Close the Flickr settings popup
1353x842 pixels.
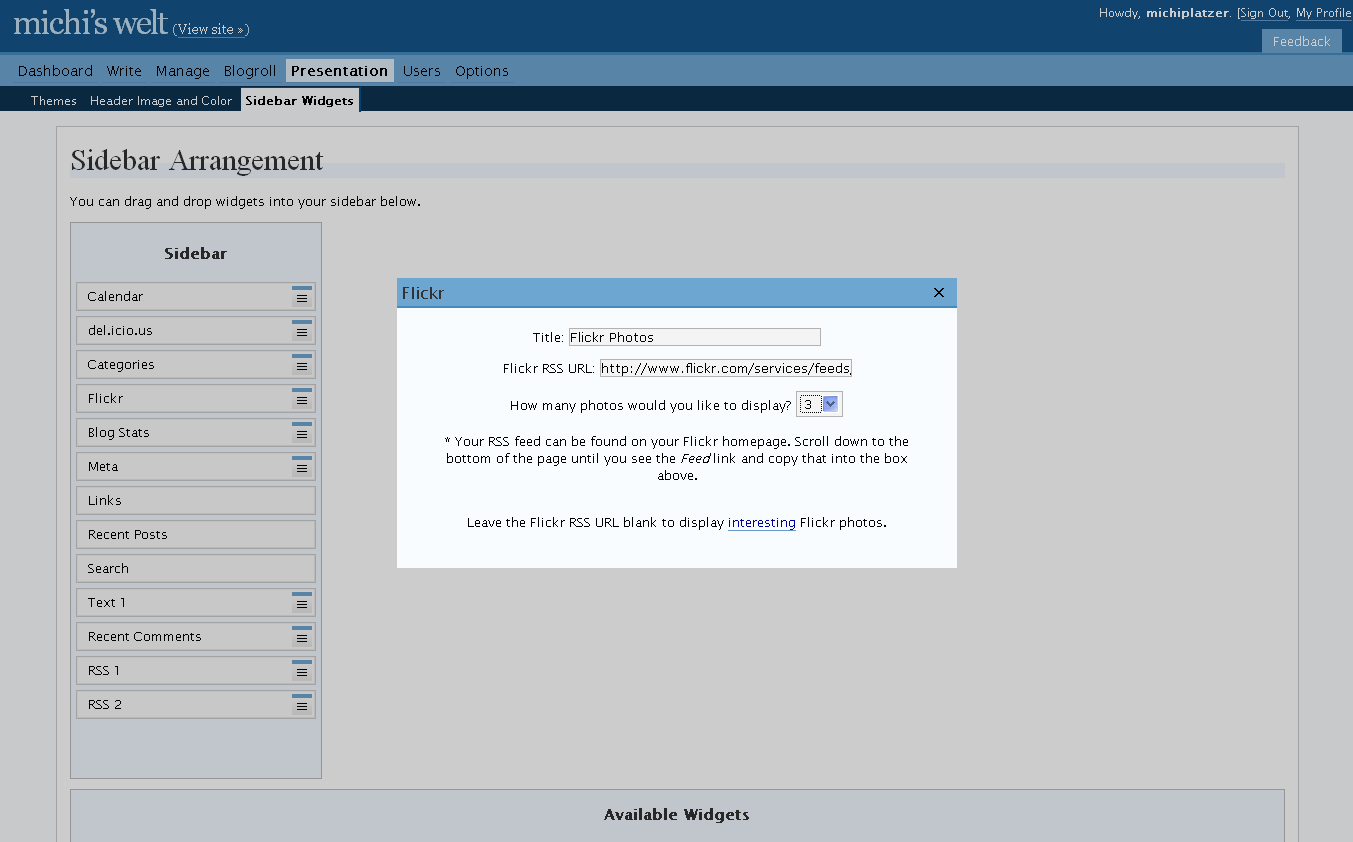938,293
